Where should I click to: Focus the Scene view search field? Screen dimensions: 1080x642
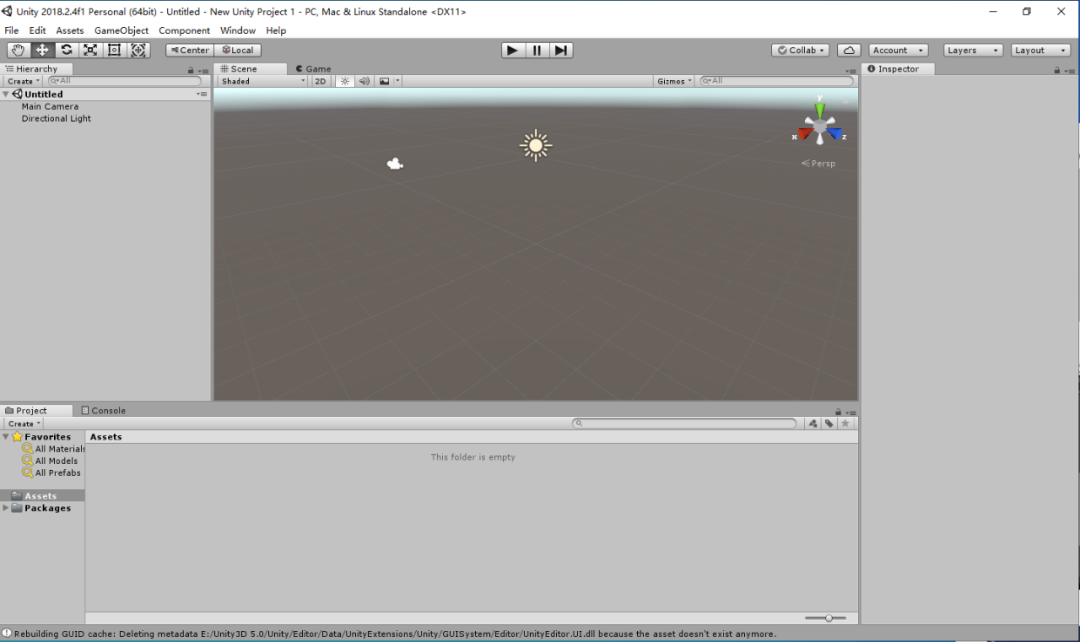[776, 81]
